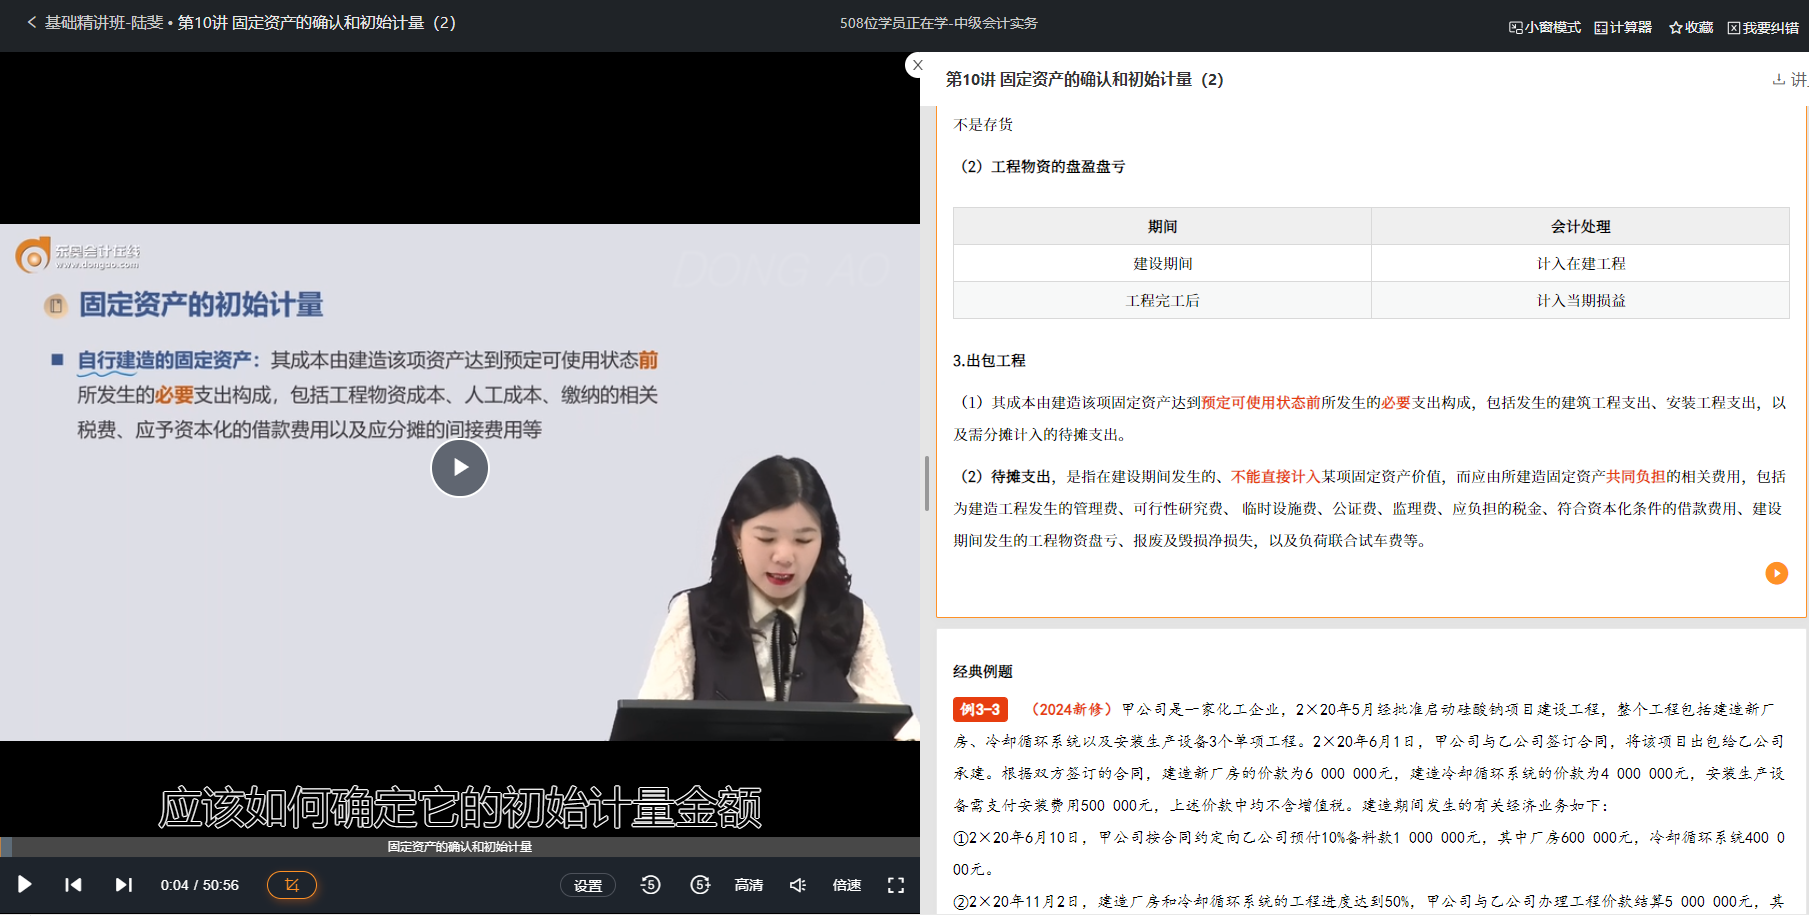Add this lecture to favorites

point(1689,27)
